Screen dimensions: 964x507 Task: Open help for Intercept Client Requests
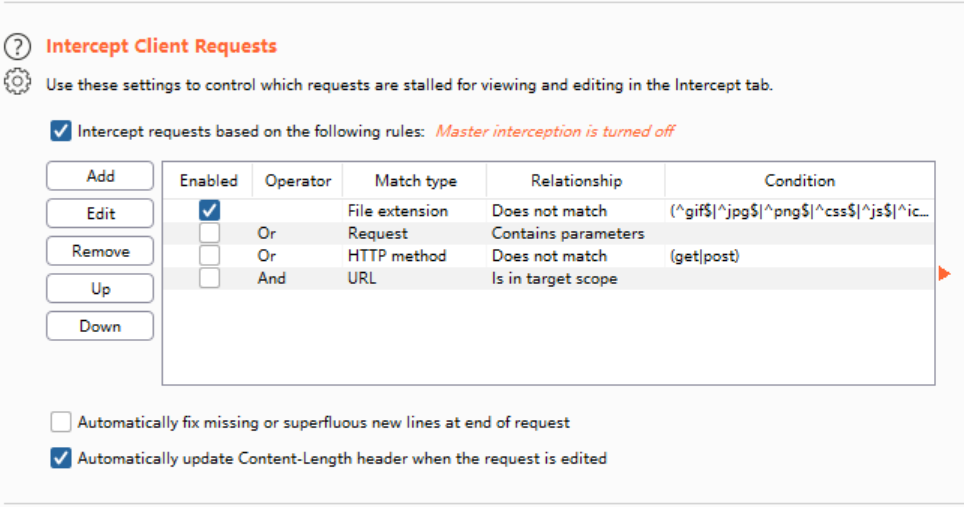pos(17,46)
